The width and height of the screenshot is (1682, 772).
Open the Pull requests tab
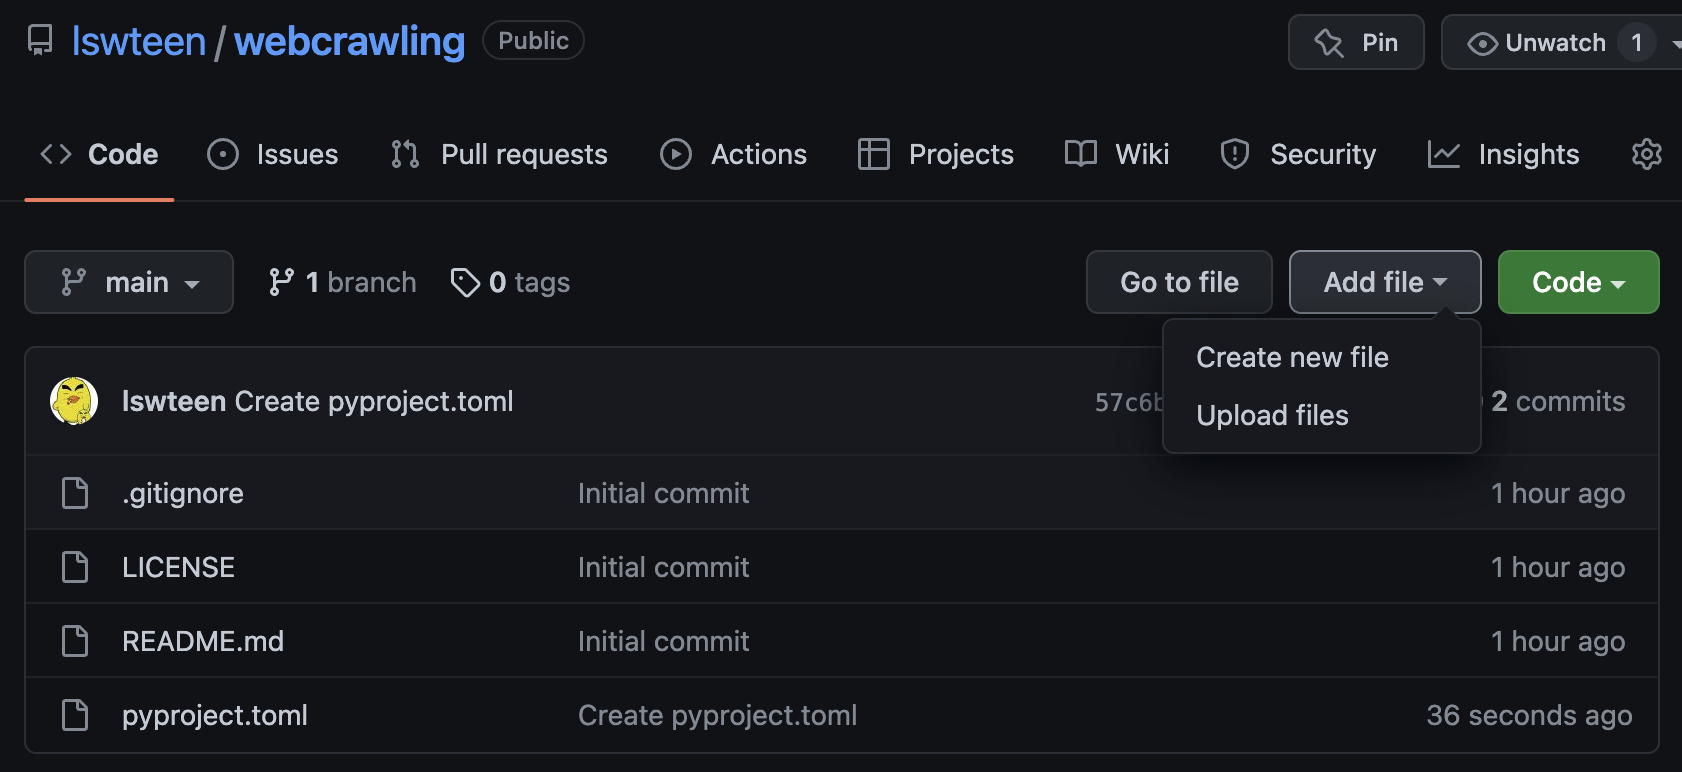tap(500, 154)
